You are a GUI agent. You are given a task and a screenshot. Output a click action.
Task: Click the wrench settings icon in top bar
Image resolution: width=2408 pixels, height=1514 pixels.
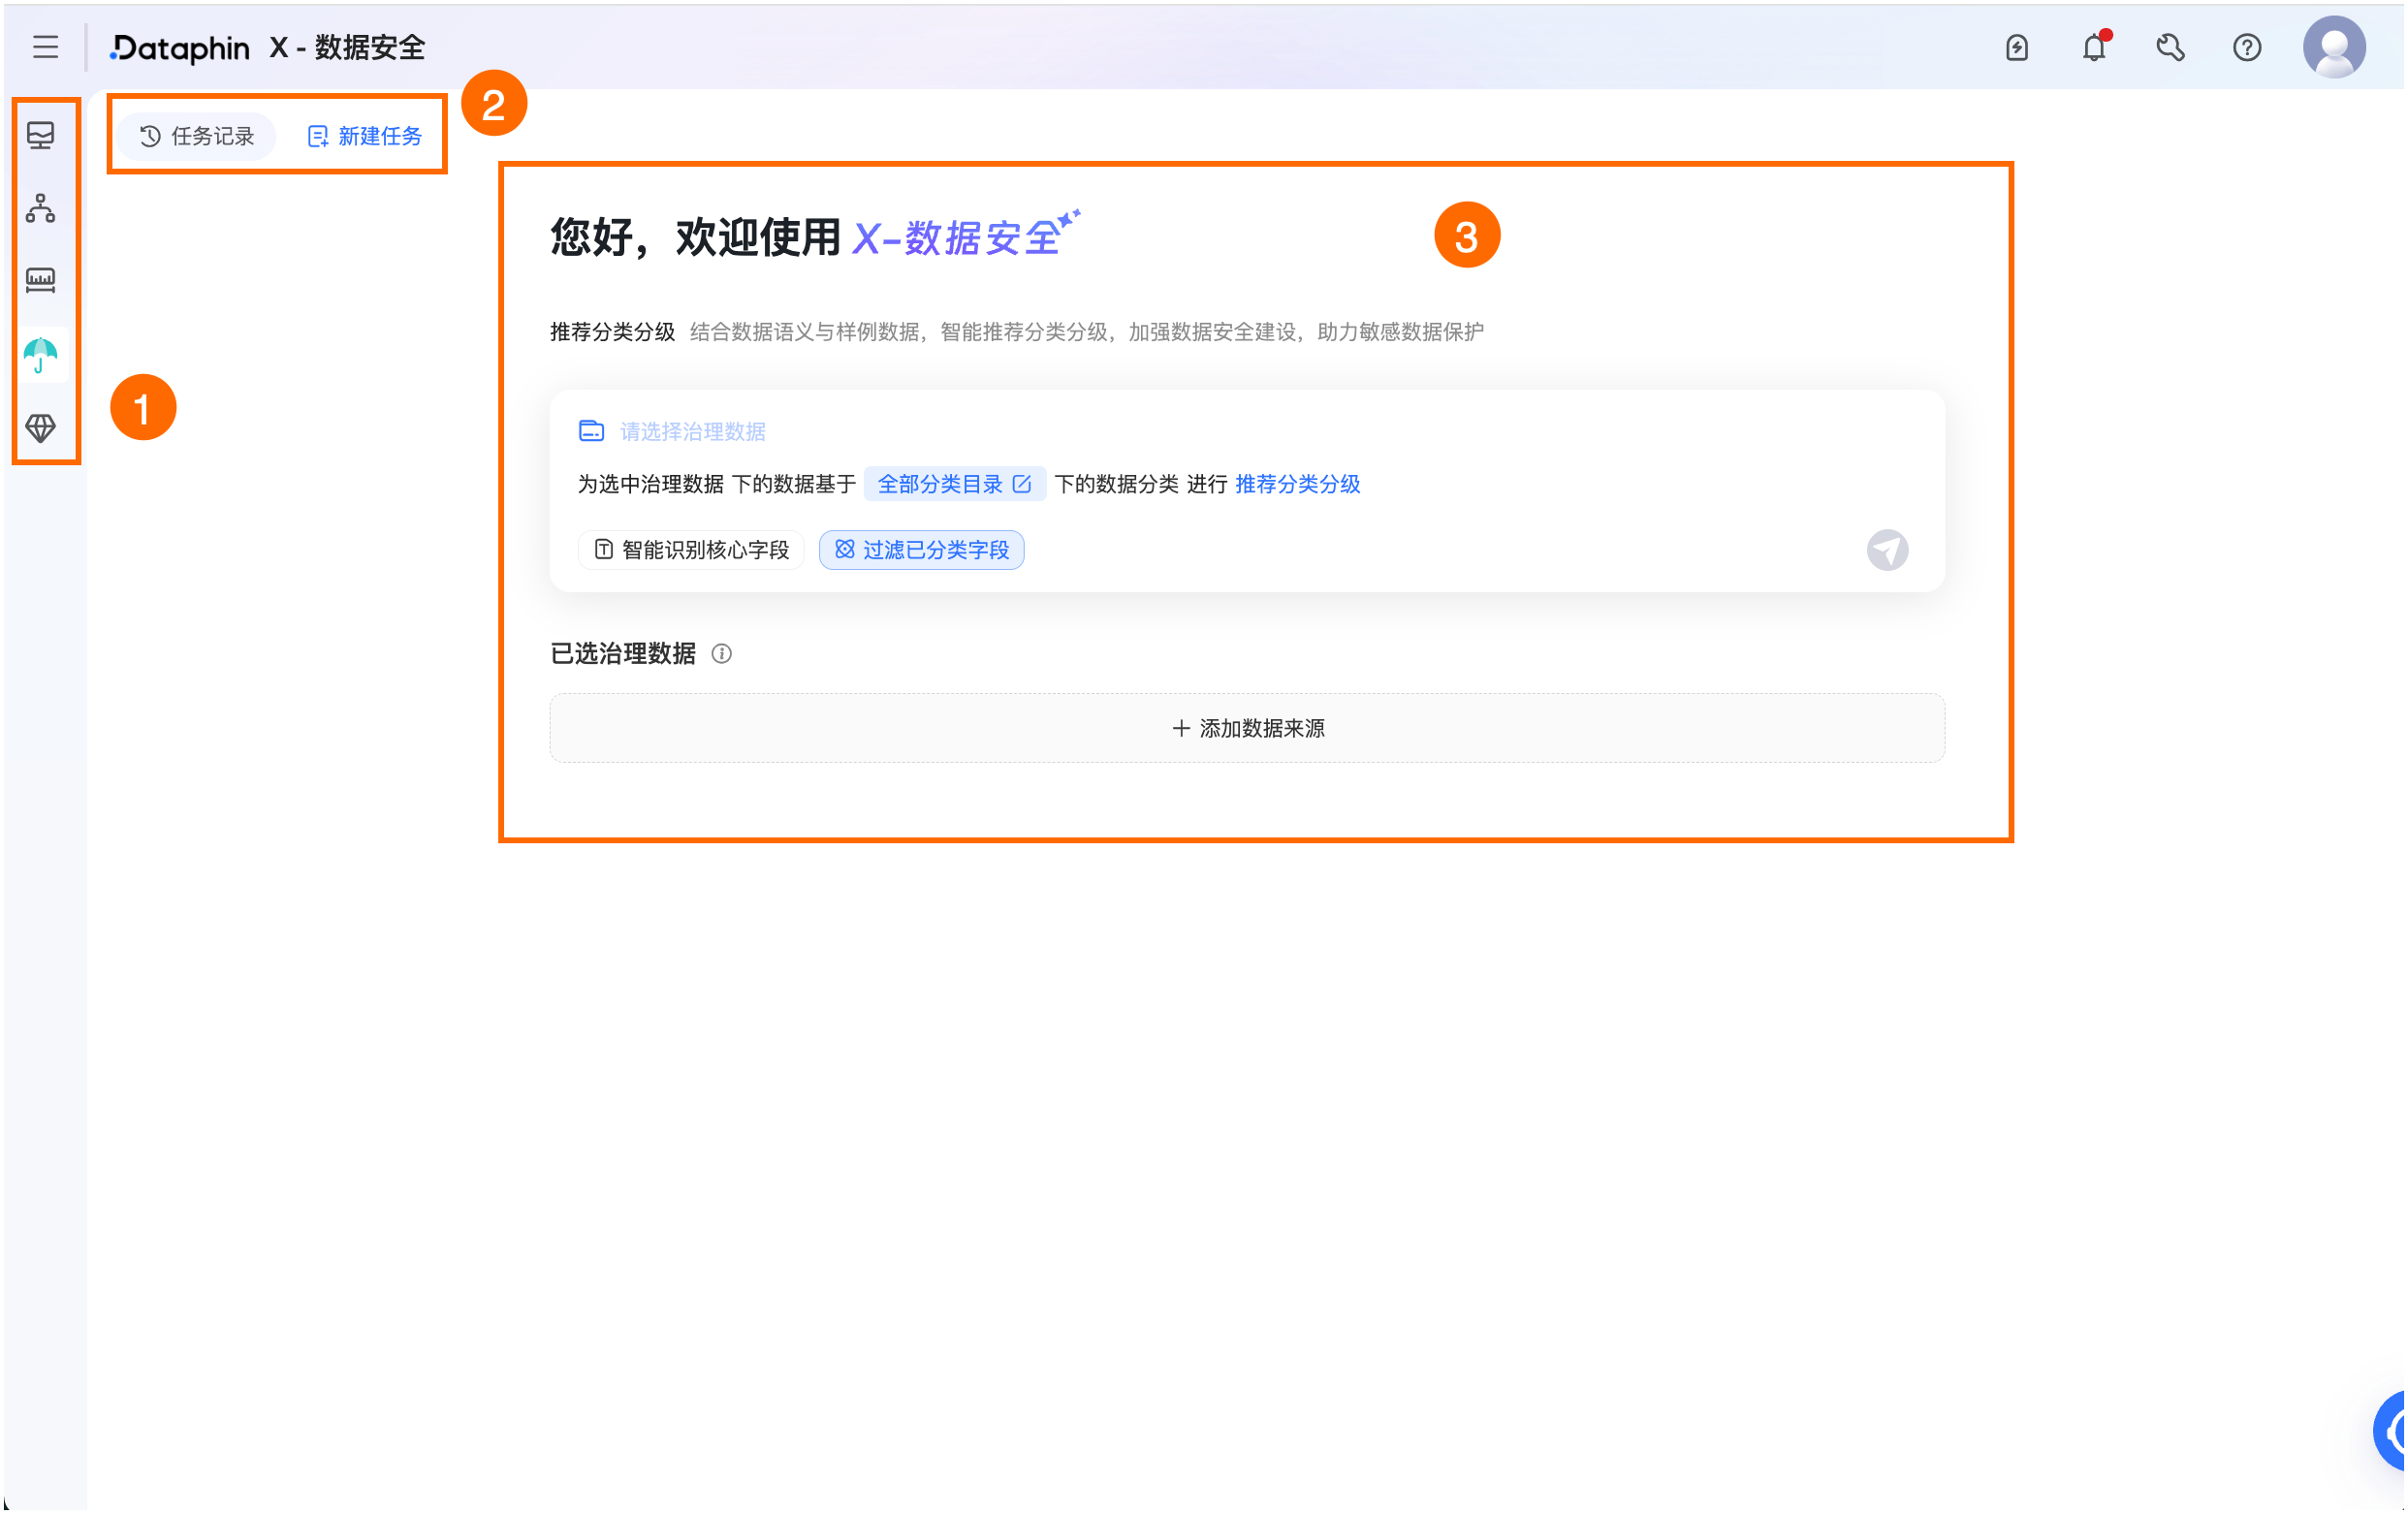[2169, 47]
